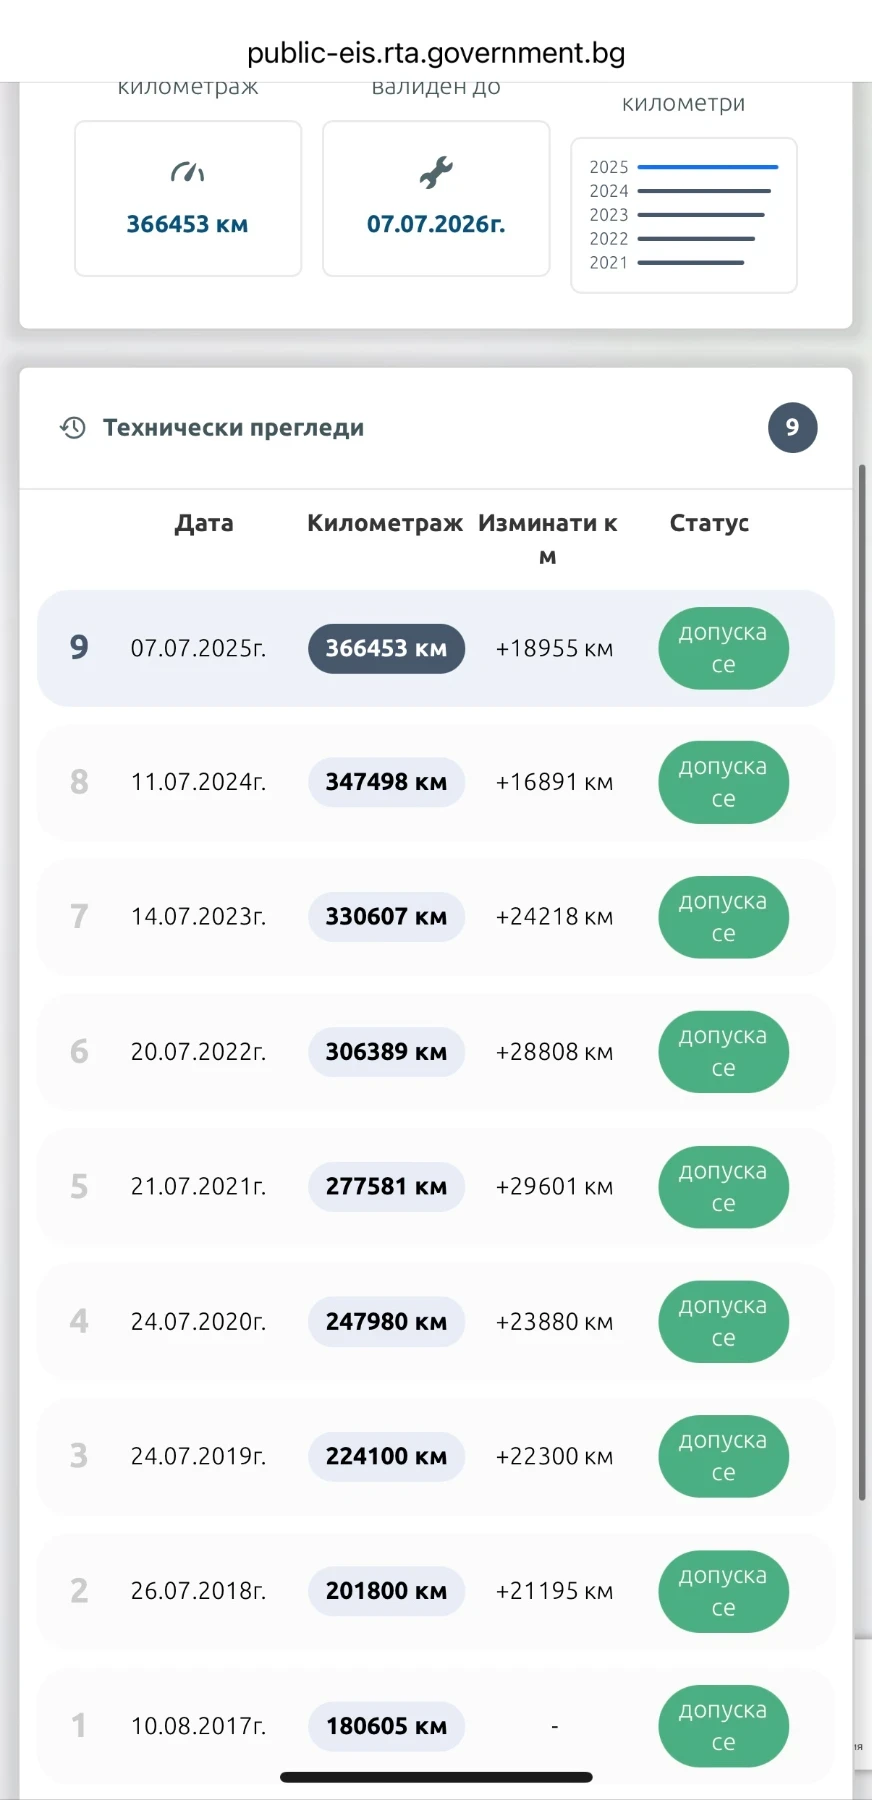
Task: Click the Километраж column header
Action: (x=385, y=523)
